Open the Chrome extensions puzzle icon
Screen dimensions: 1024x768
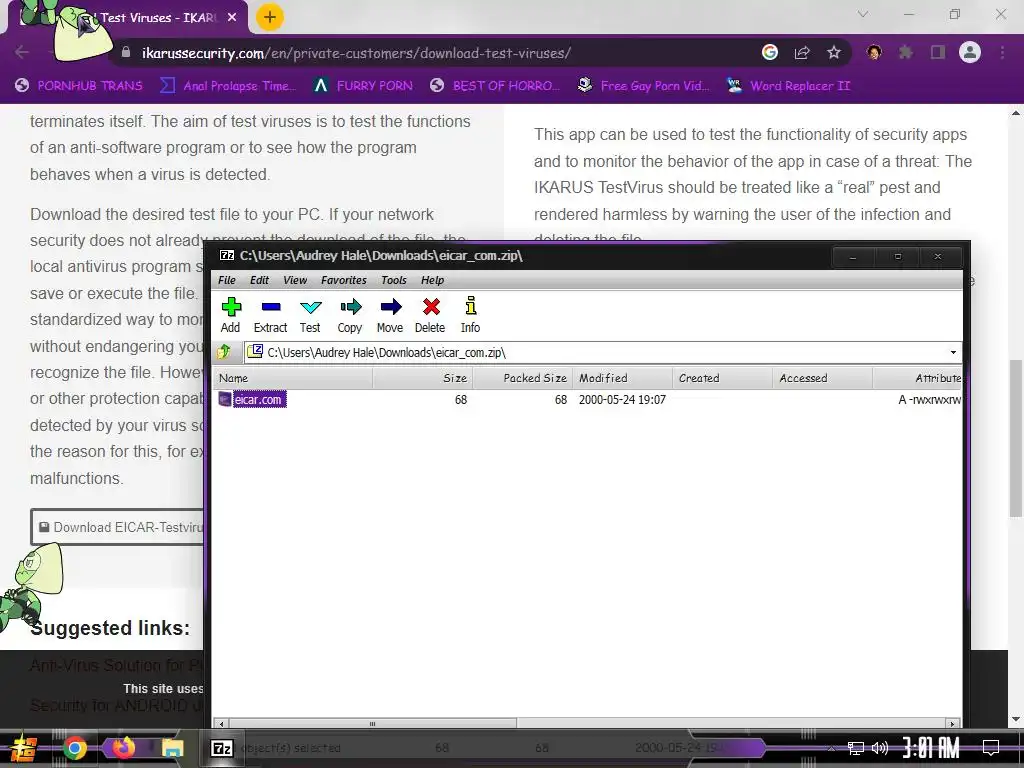coord(906,52)
